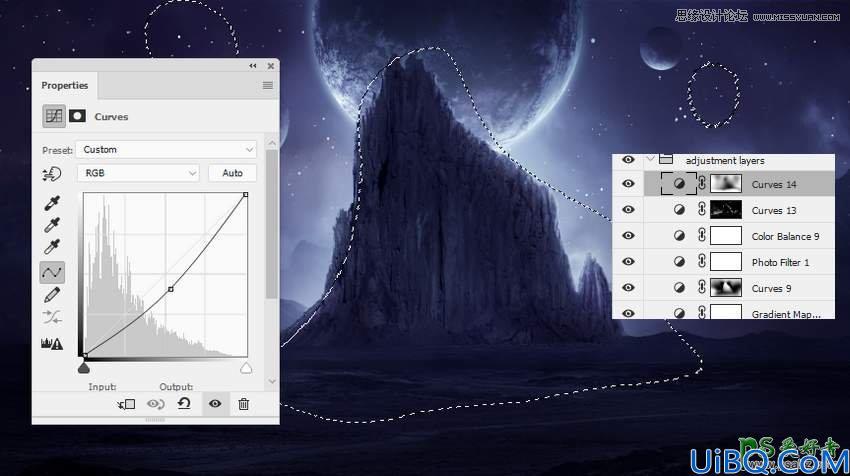This screenshot has height=476, width=850.
Task: Select the top-right curve end point
Action: pos(246,194)
